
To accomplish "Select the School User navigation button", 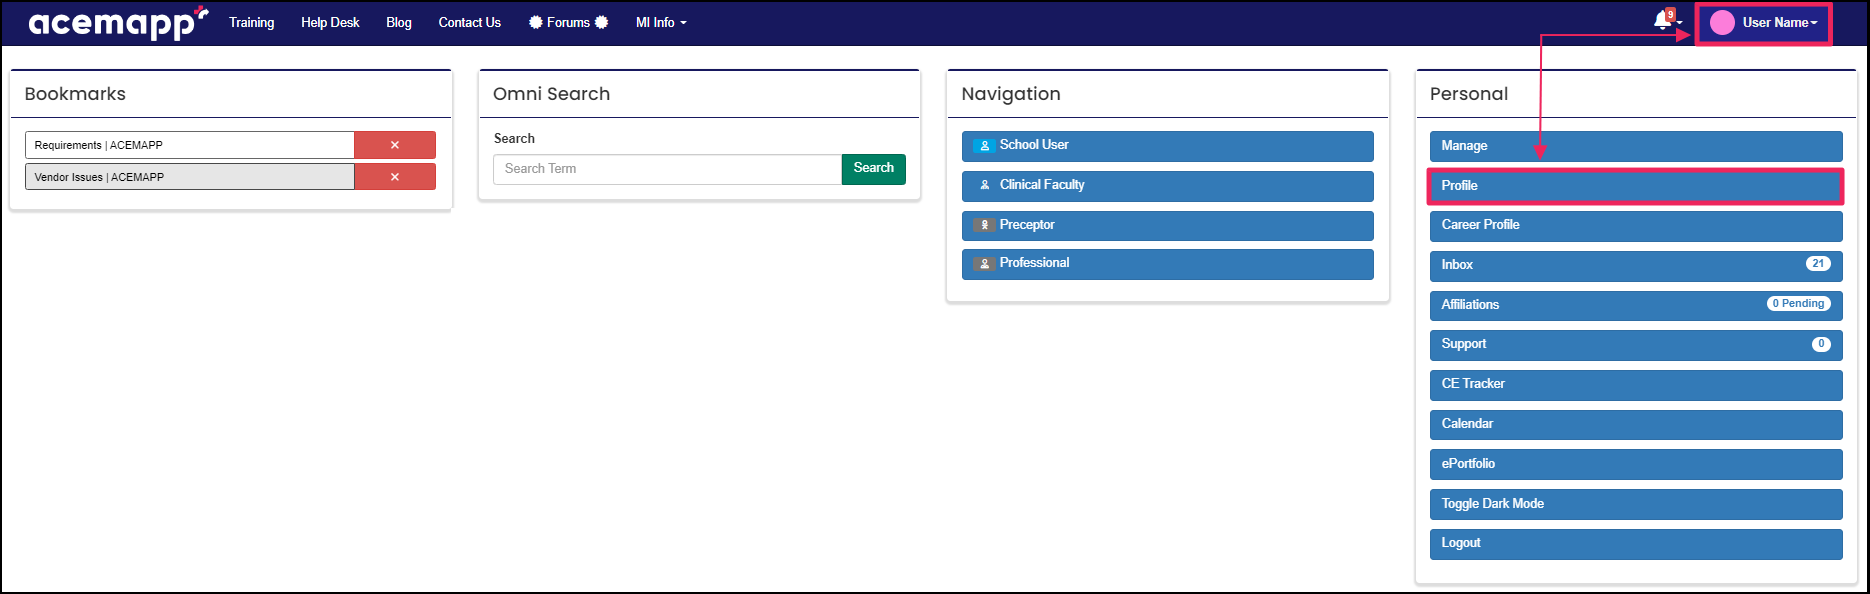I will coord(1167,146).
